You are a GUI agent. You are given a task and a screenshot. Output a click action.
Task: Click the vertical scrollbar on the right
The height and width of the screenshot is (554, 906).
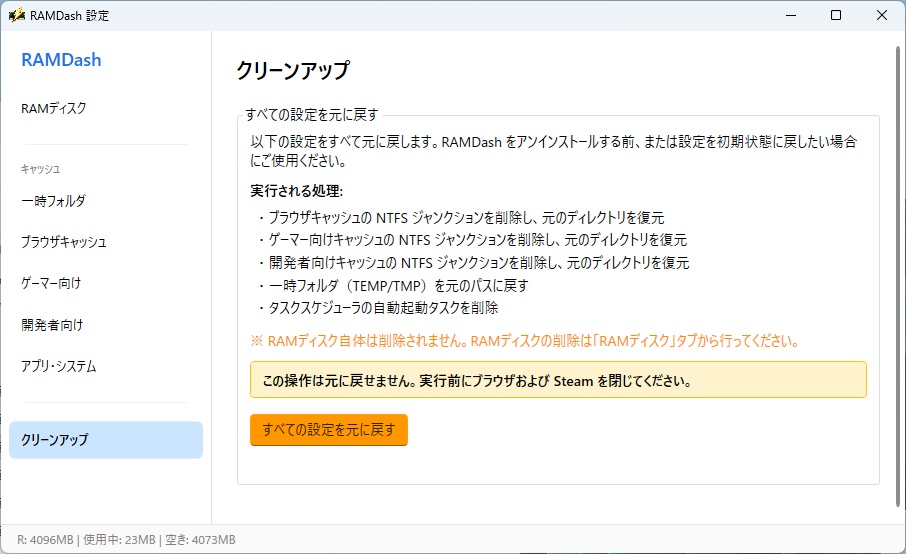(898, 276)
